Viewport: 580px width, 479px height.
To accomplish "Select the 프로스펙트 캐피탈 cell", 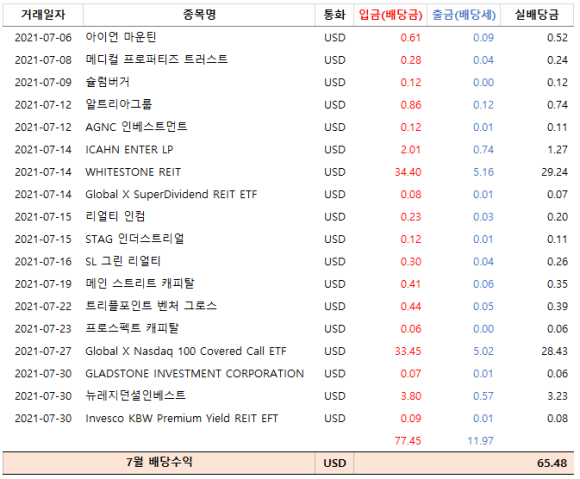I will pyautogui.click(x=132, y=328).
